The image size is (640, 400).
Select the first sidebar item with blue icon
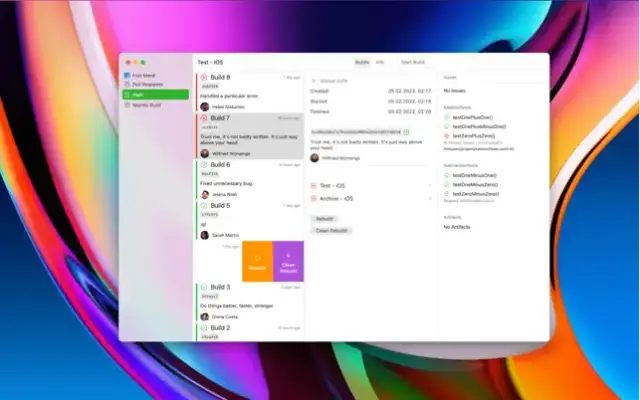156,76
